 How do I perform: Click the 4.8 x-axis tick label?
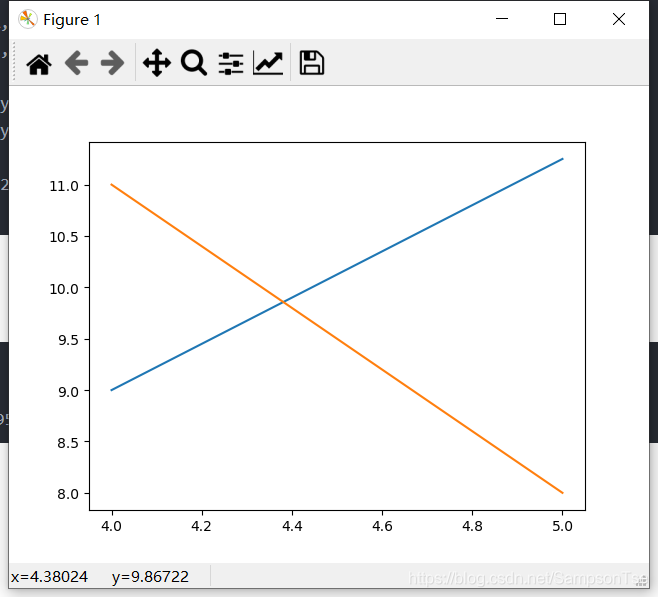tap(473, 526)
